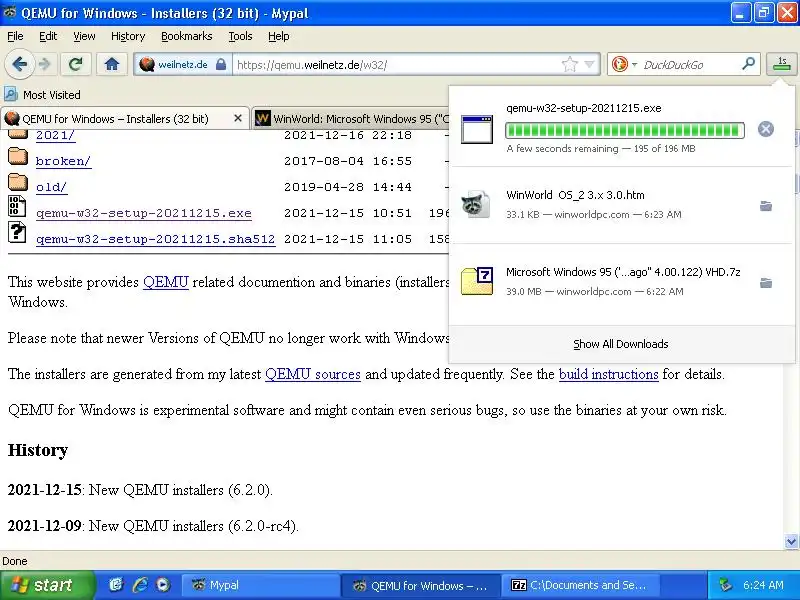Screen dimensions: 800x600
Task: Toggle the downloads panel toolbar button
Action: point(782,64)
